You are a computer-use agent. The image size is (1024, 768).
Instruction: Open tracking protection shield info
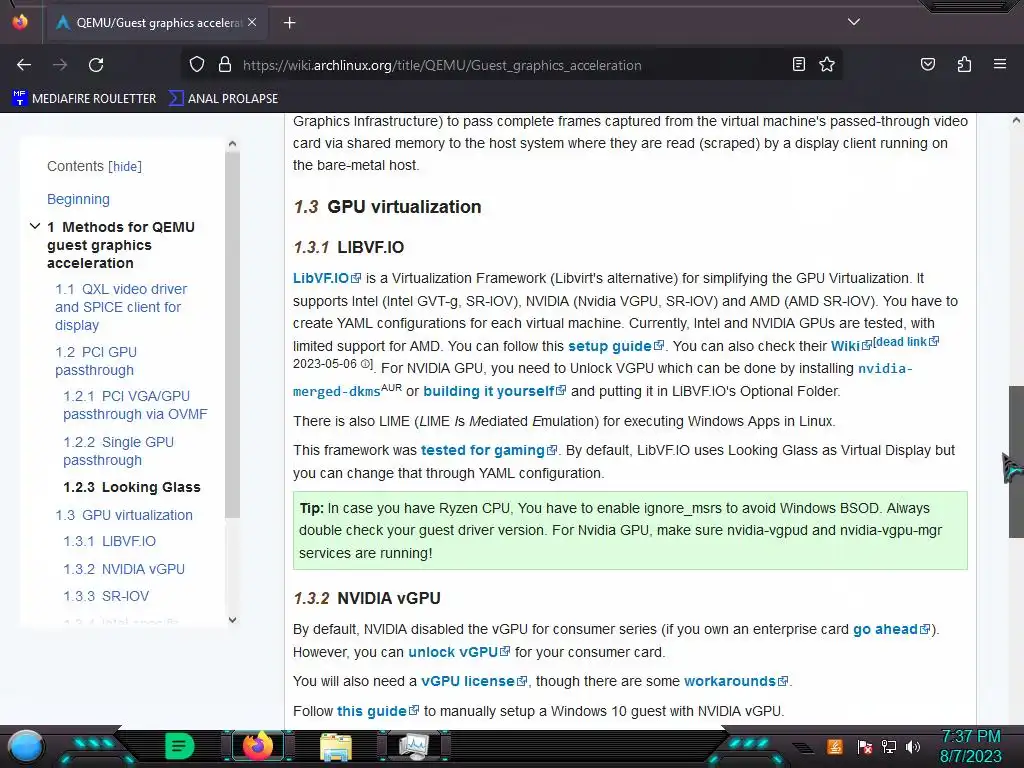tap(197, 65)
